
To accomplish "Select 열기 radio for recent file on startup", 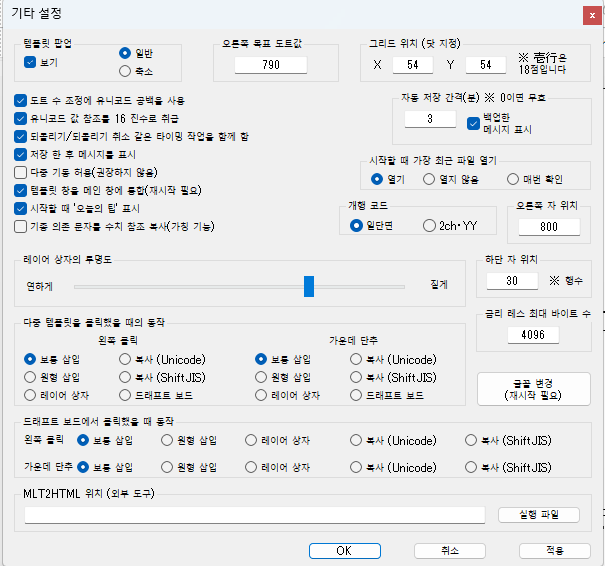I will tap(377, 179).
